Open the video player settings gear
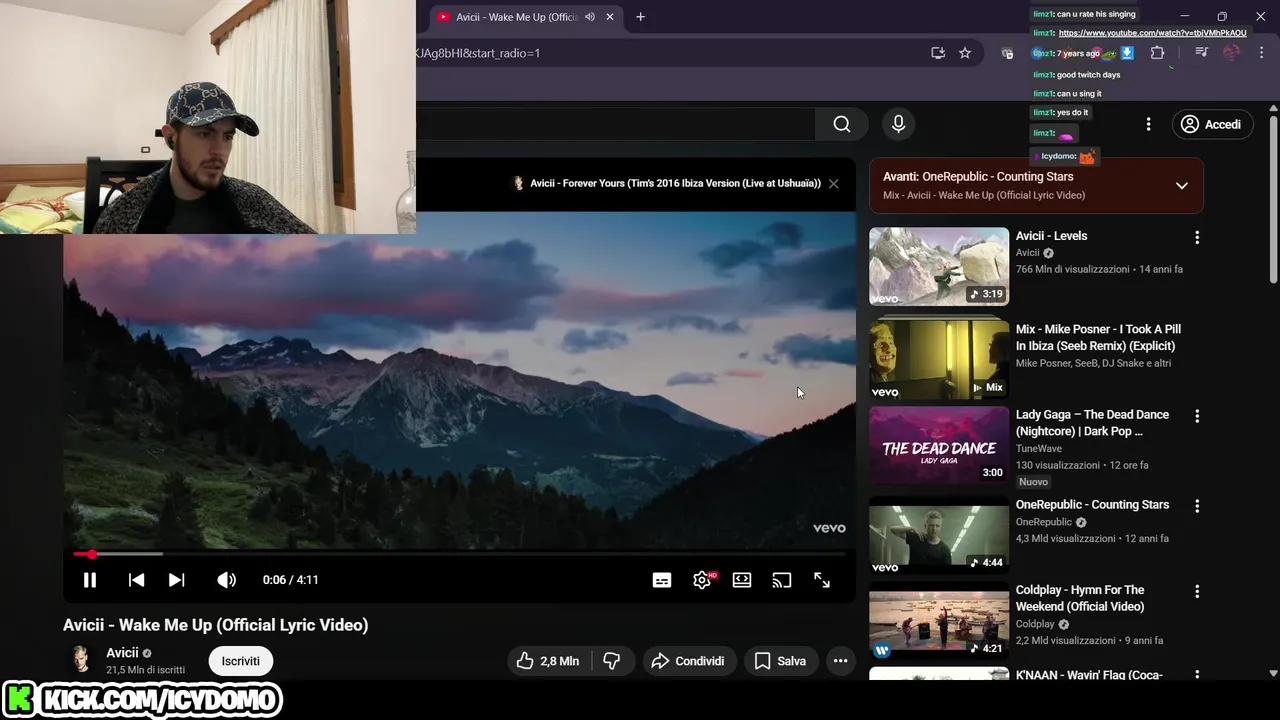The height and width of the screenshot is (720, 1280). pyautogui.click(x=702, y=580)
